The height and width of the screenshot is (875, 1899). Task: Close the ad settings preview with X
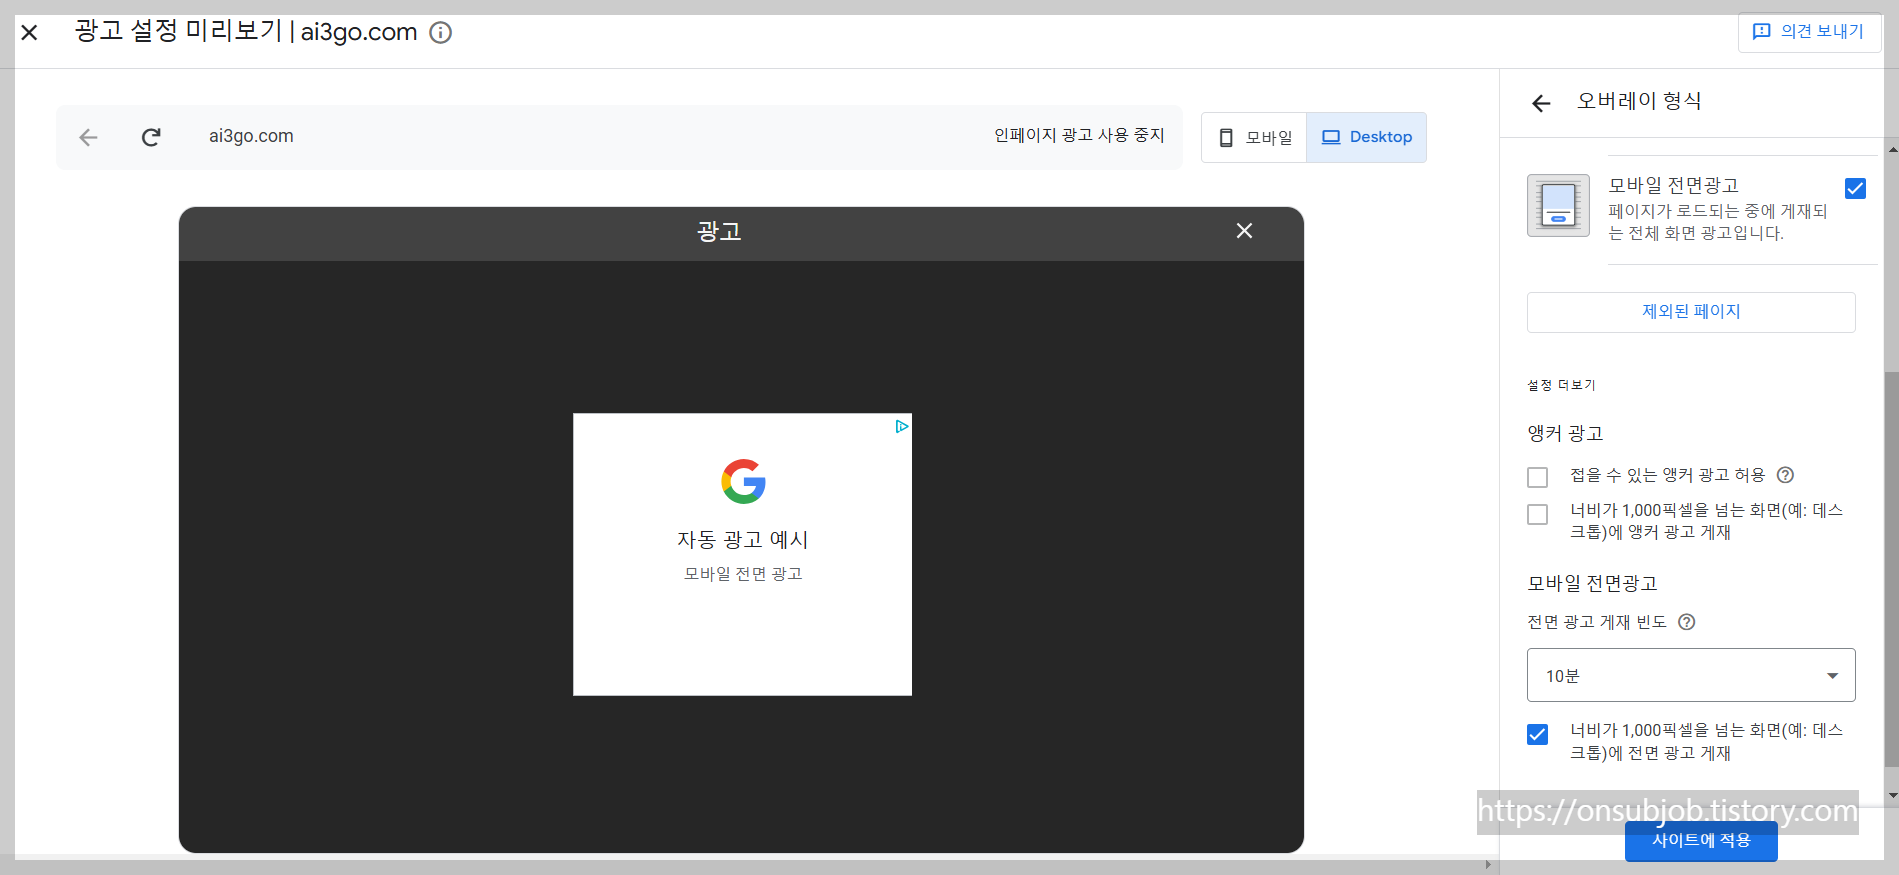(x=30, y=32)
